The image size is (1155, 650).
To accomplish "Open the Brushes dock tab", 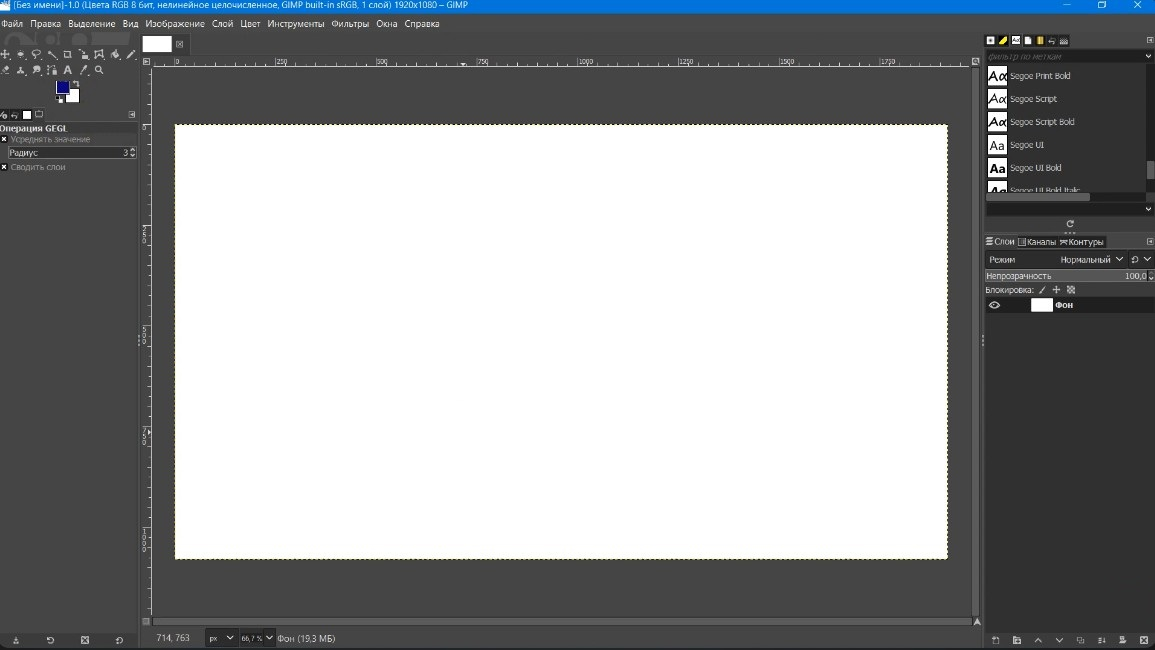I will [991, 41].
